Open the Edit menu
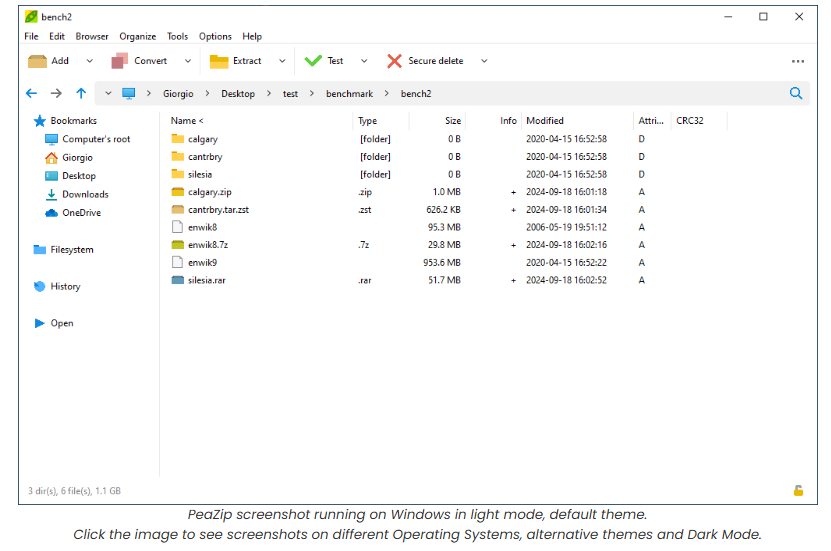This screenshot has height=551, width=831. (x=57, y=37)
